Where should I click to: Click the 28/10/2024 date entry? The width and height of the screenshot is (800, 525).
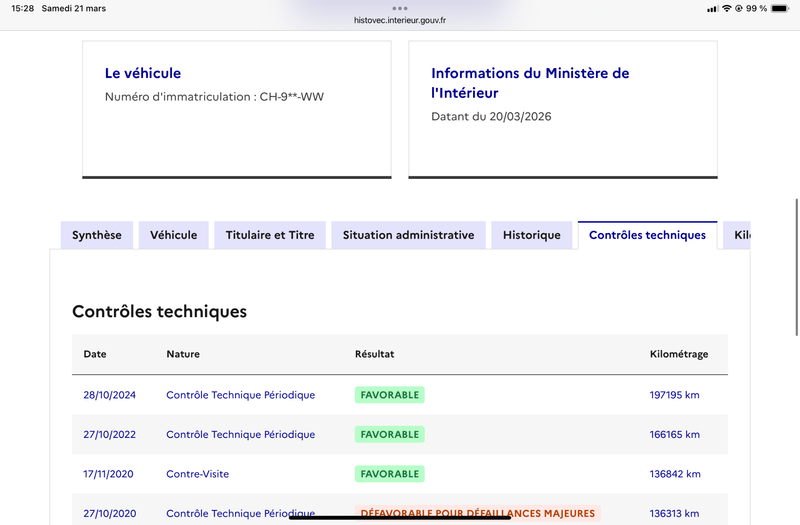[109, 395]
